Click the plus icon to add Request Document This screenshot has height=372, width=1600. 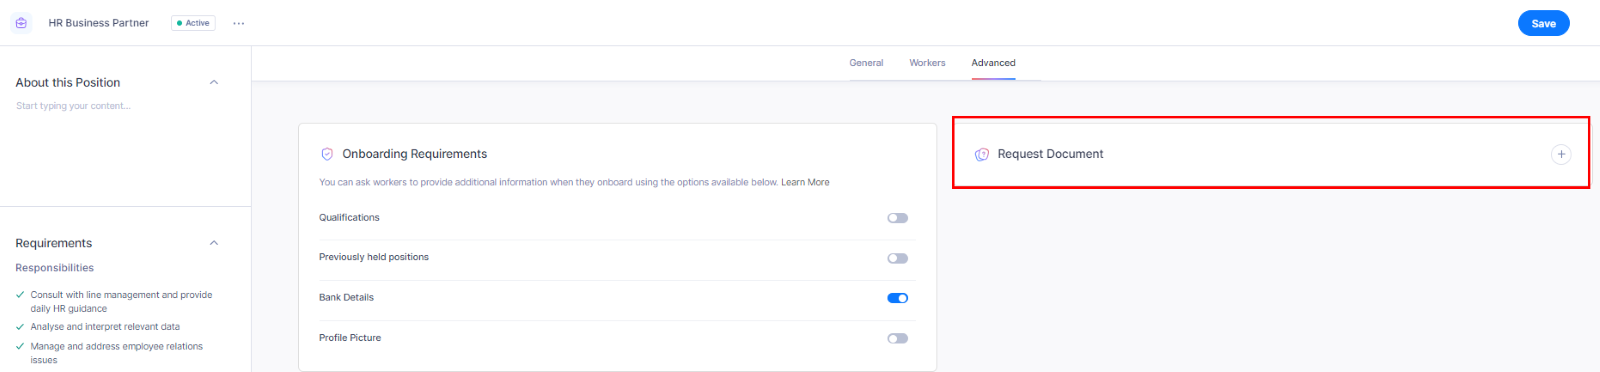1561,154
